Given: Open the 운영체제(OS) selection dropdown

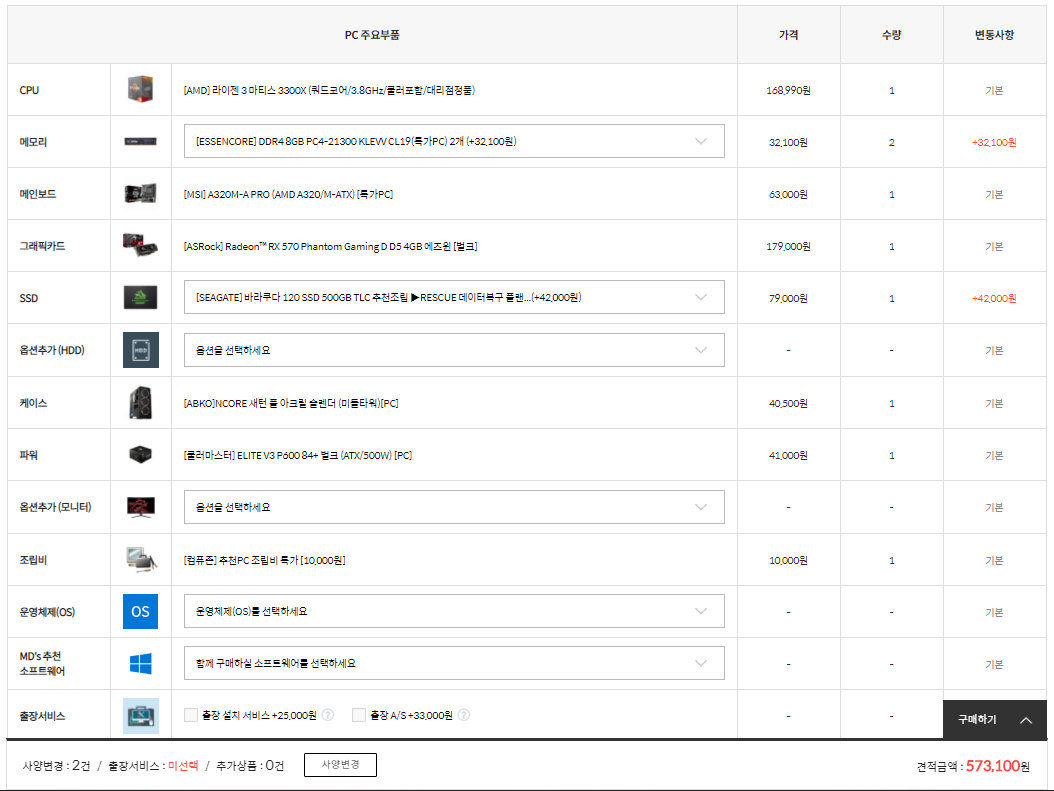Looking at the screenshot, I should coord(453,611).
